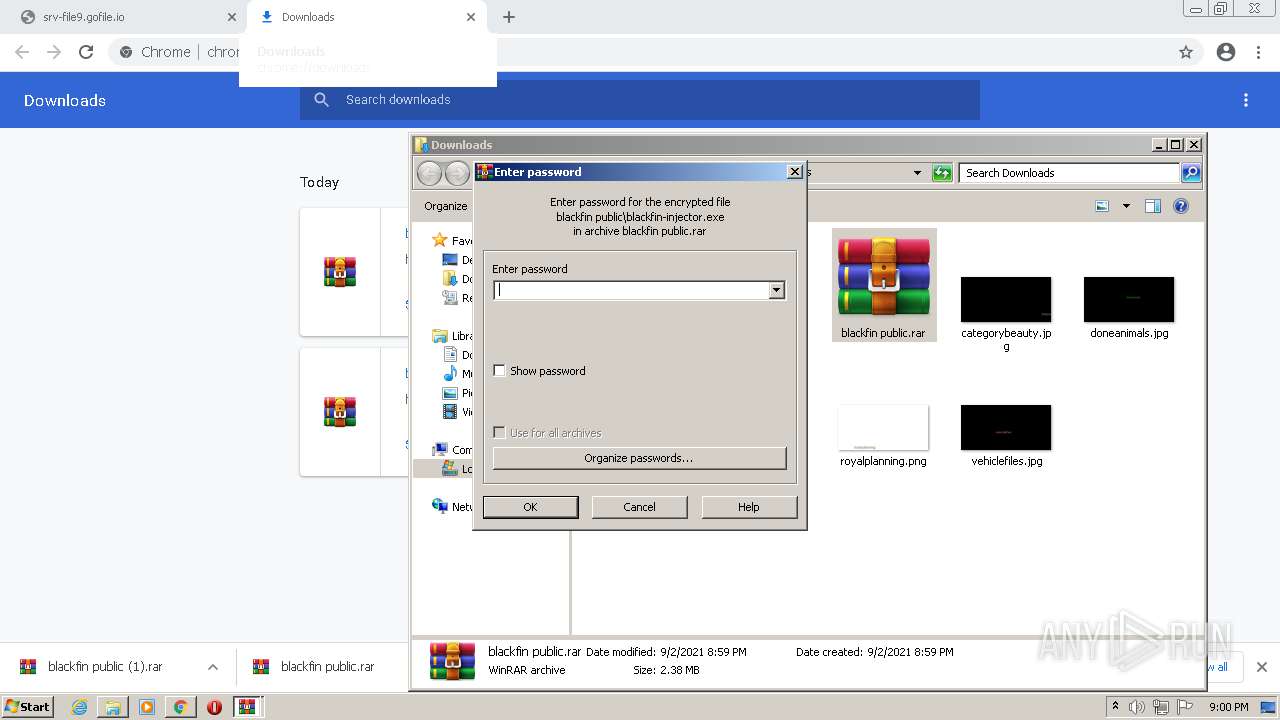Bookmark this page star icon
This screenshot has width=1280, height=720.
tap(1186, 52)
